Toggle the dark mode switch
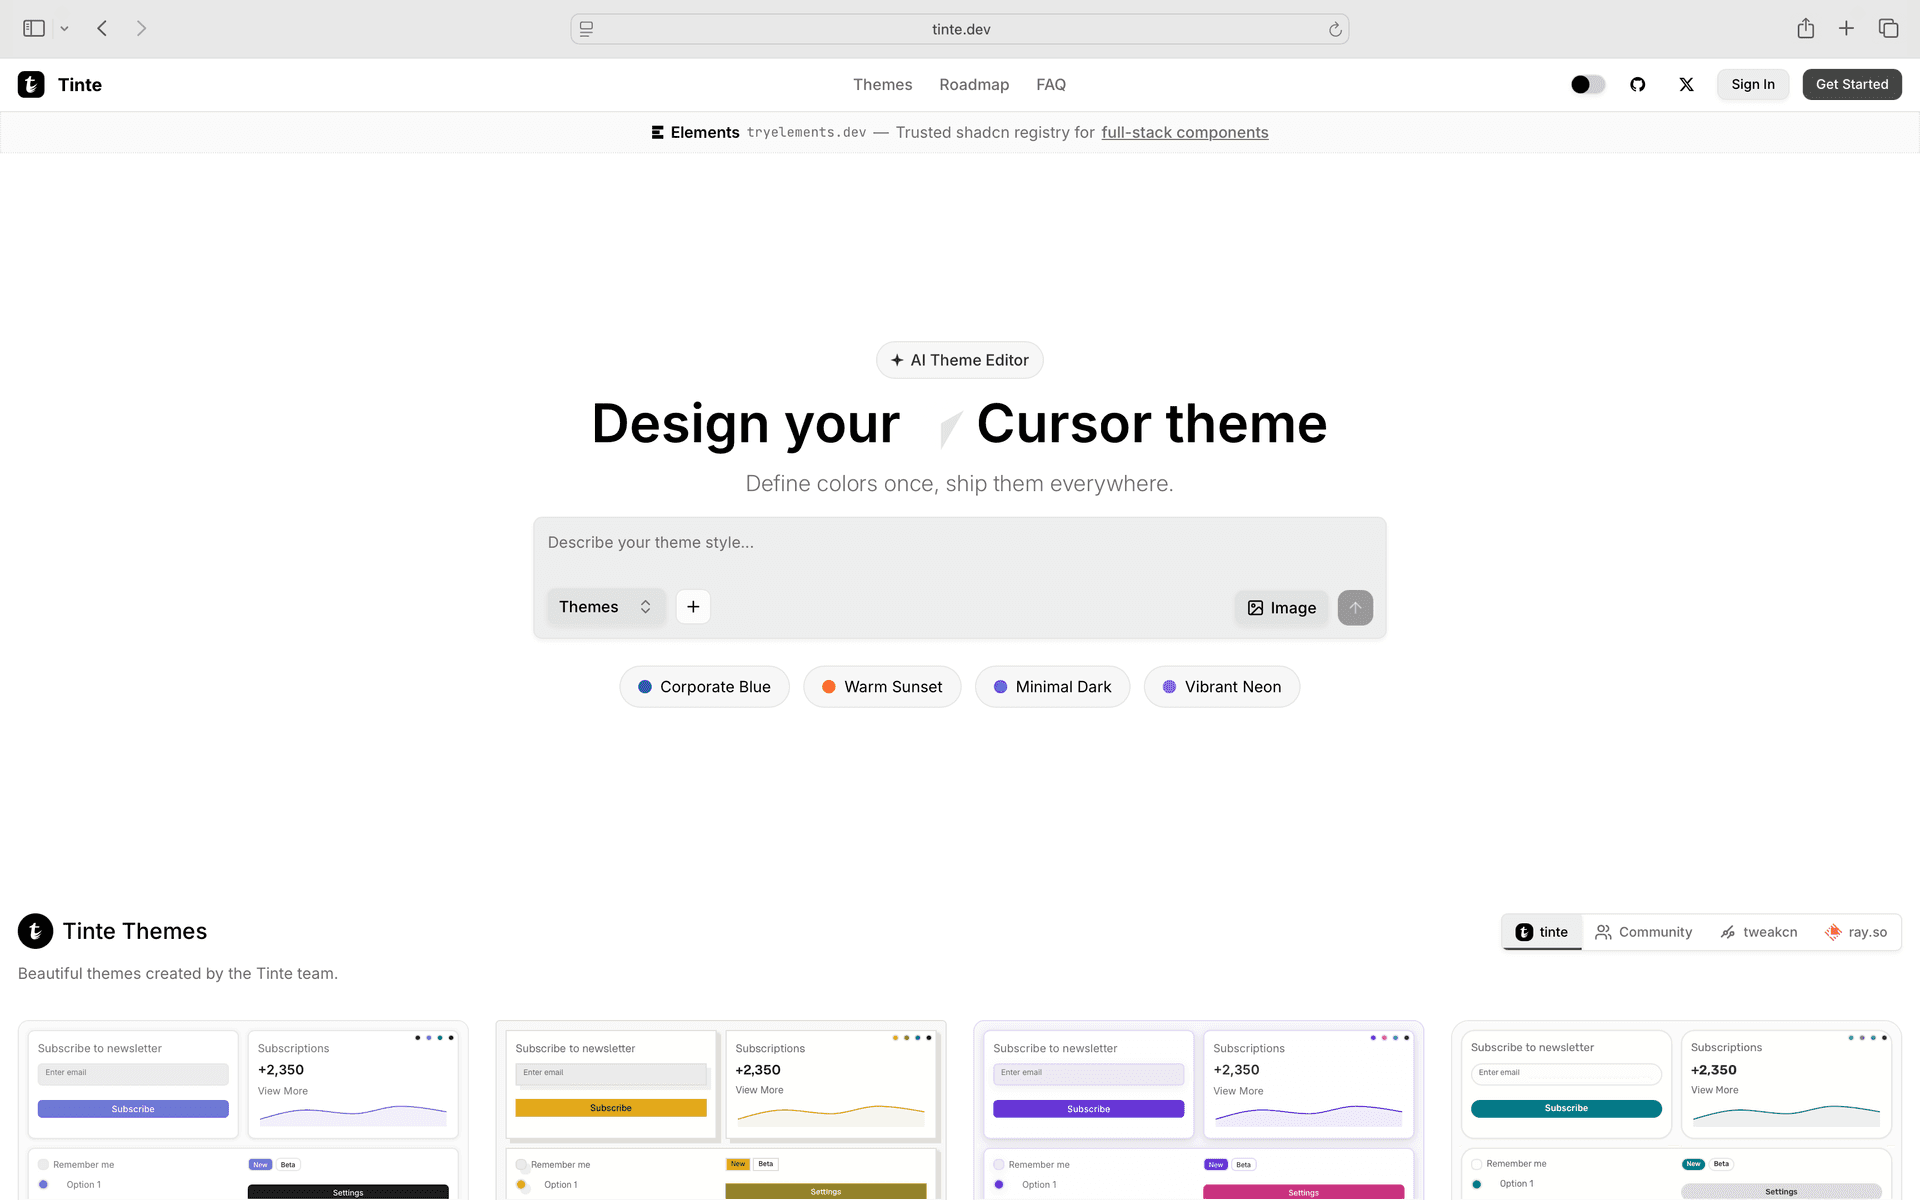 (1587, 85)
